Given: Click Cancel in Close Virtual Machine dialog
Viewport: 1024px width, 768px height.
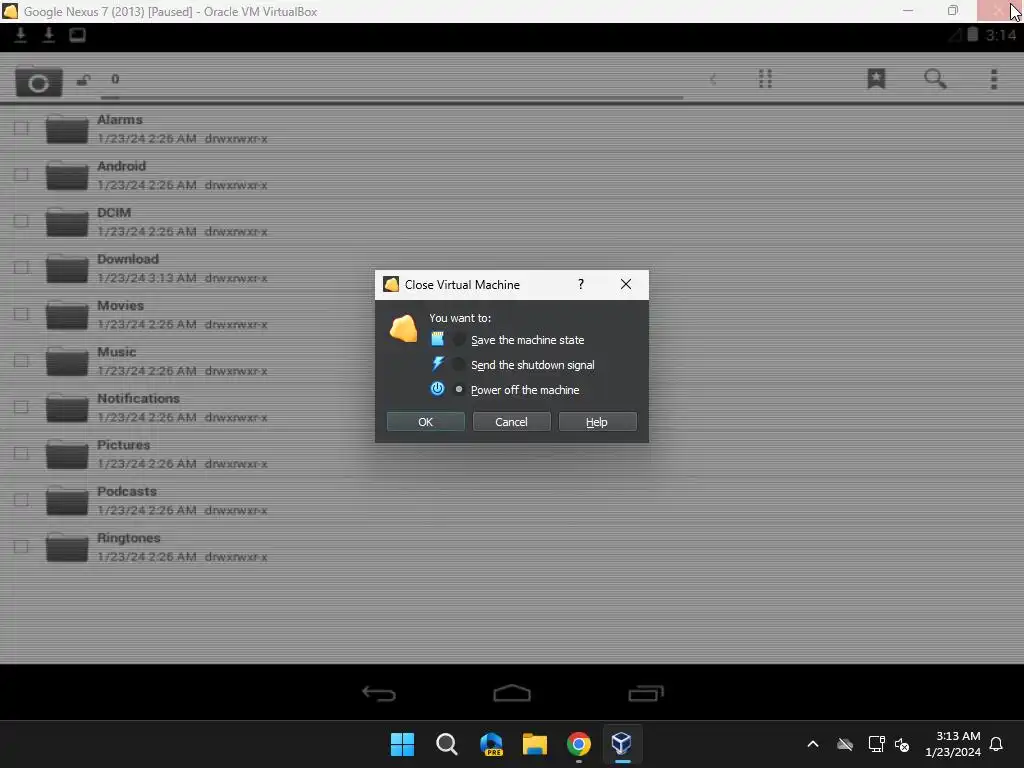Looking at the screenshot, I should tap(511, 422).
